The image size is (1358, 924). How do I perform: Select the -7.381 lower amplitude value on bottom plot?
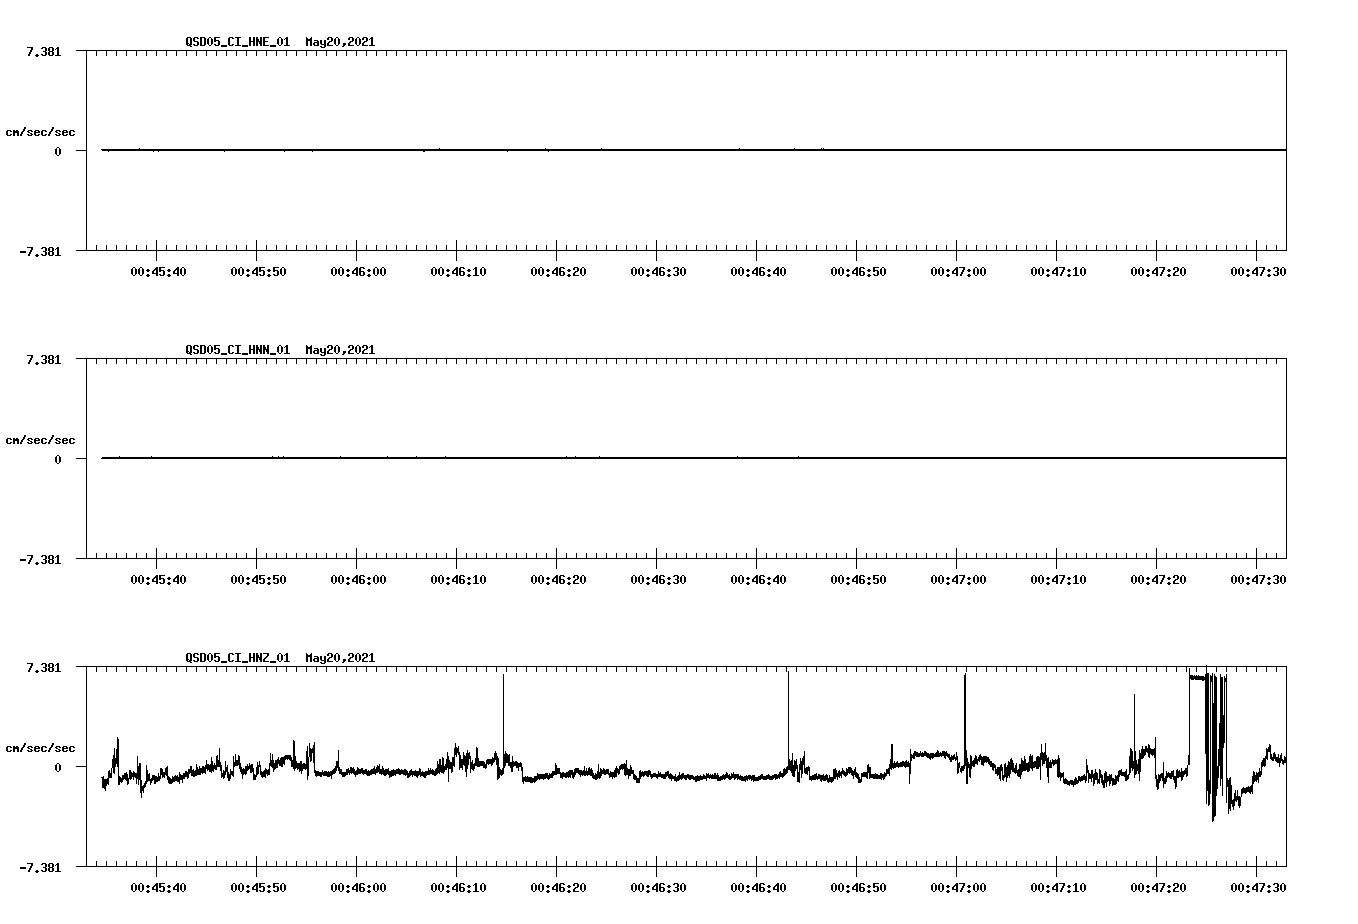tap(38, 868)
